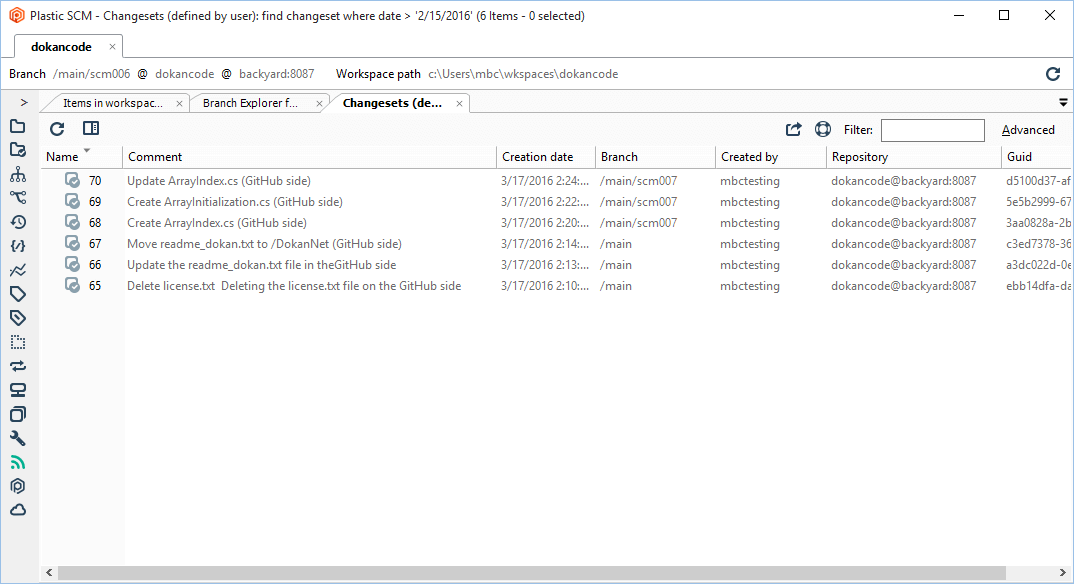Toggle the export changesets icon
The height and width of the screenshot is (584, 1074).
point(793,129)
